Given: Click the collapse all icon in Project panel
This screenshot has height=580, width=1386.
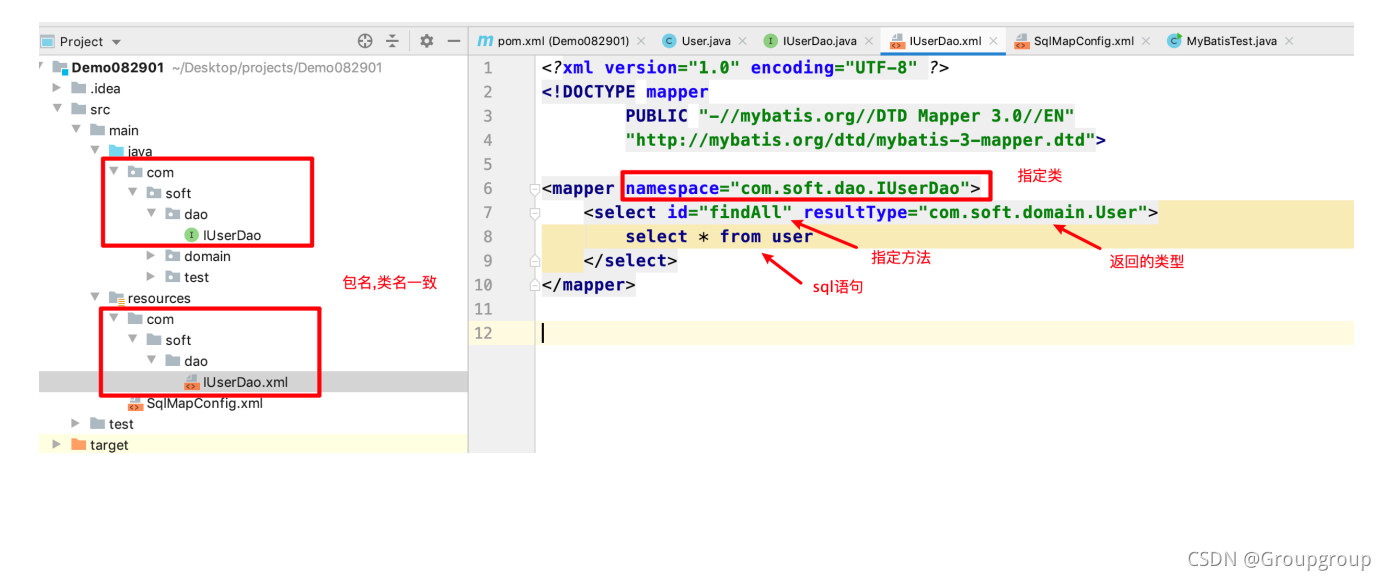Looking at the screenshot, I should tap(392, 41).
